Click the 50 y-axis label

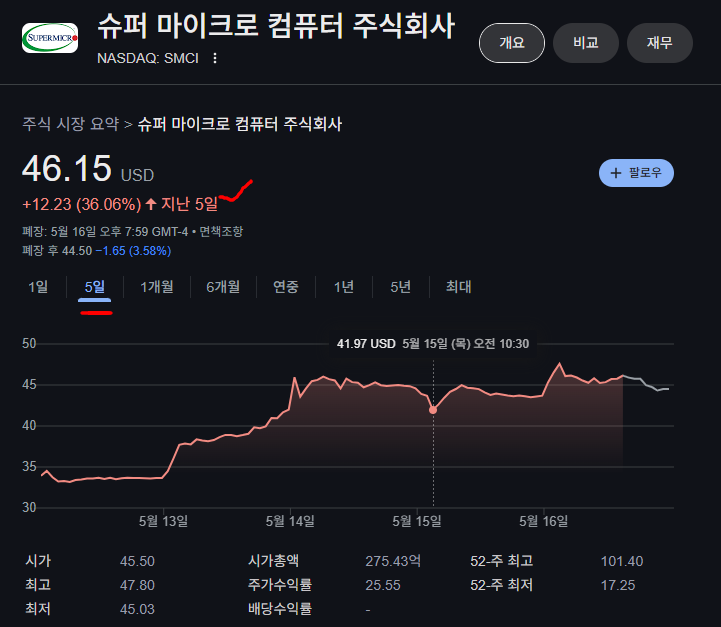(x=29, y=344)
